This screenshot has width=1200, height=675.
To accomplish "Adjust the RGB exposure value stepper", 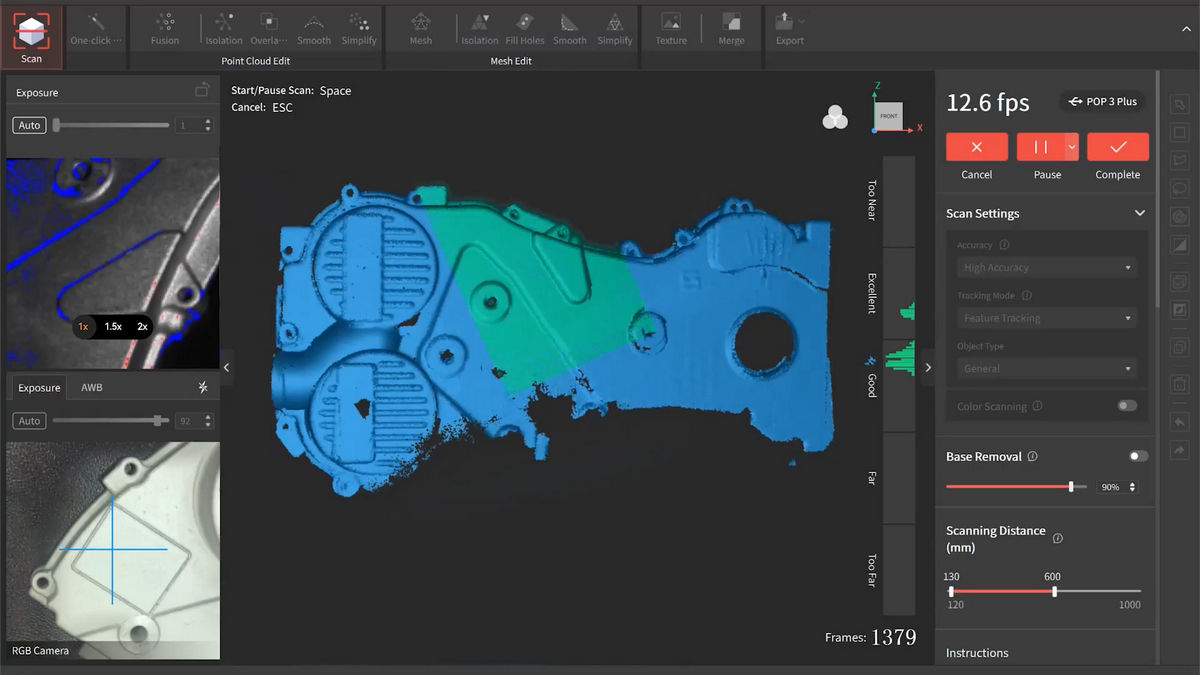I will click(208, 421).
